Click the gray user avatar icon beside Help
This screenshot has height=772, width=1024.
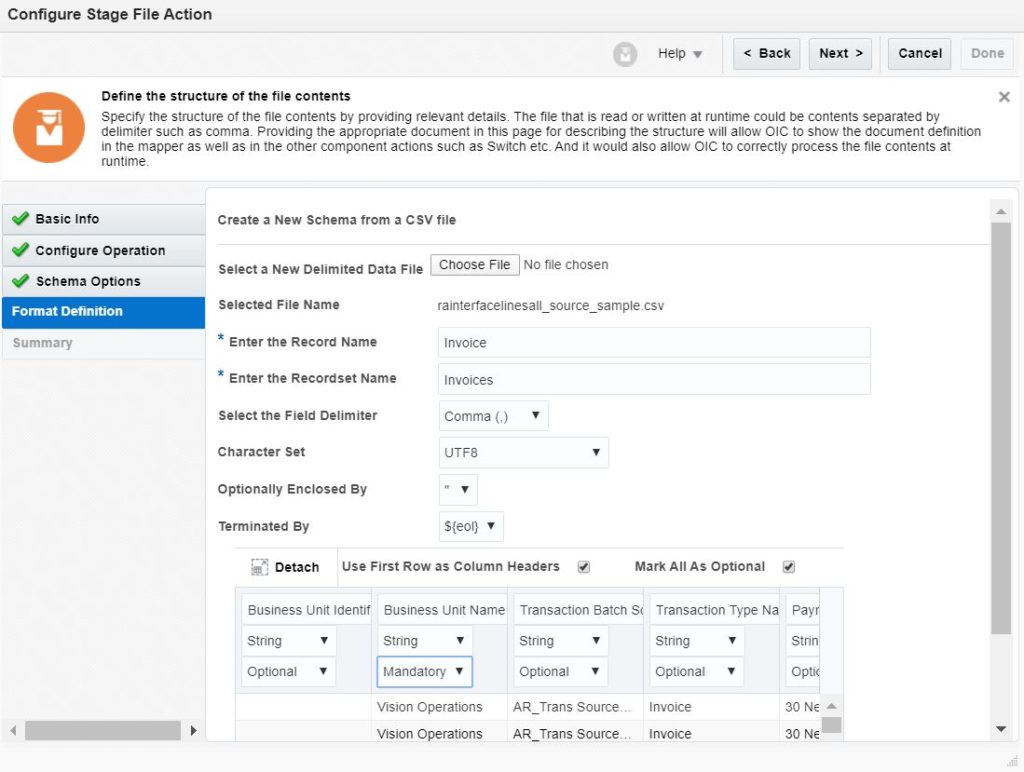coord(625,54)
